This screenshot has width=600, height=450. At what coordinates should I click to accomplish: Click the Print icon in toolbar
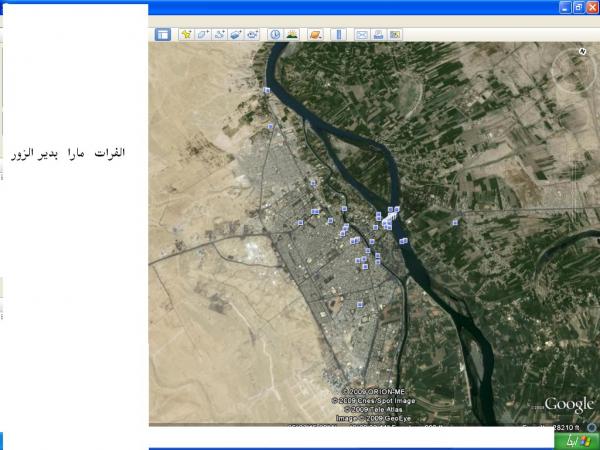tap(378, 34)
